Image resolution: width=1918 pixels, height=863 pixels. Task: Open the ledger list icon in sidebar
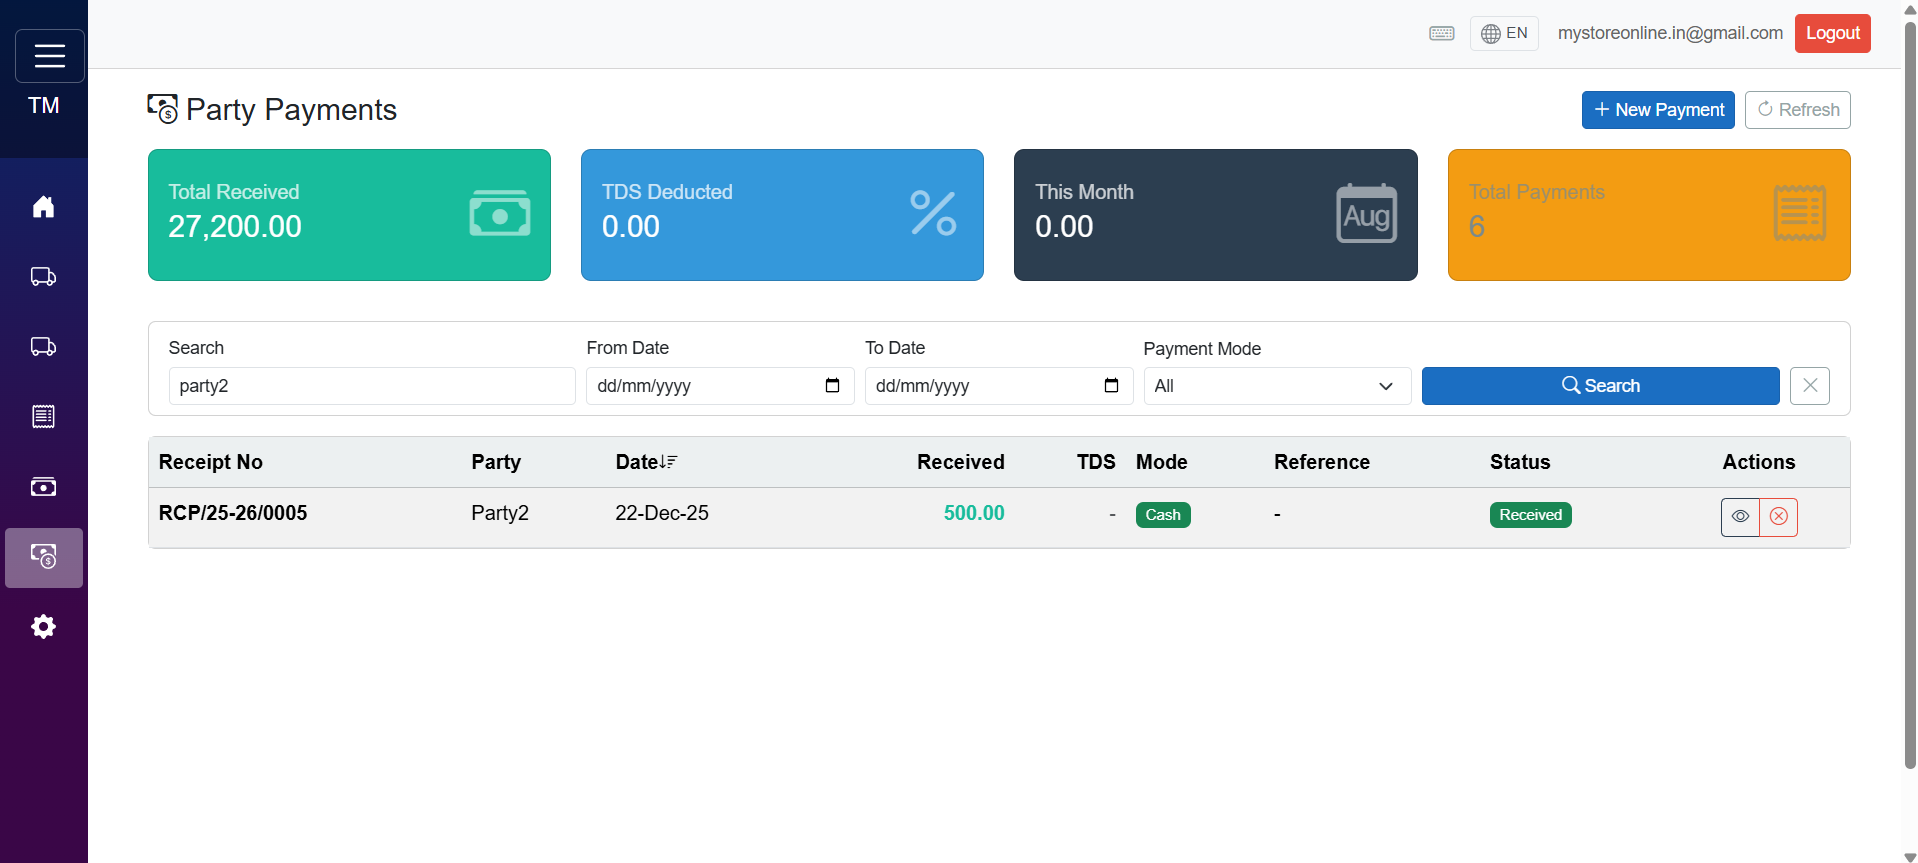[43, 417]
